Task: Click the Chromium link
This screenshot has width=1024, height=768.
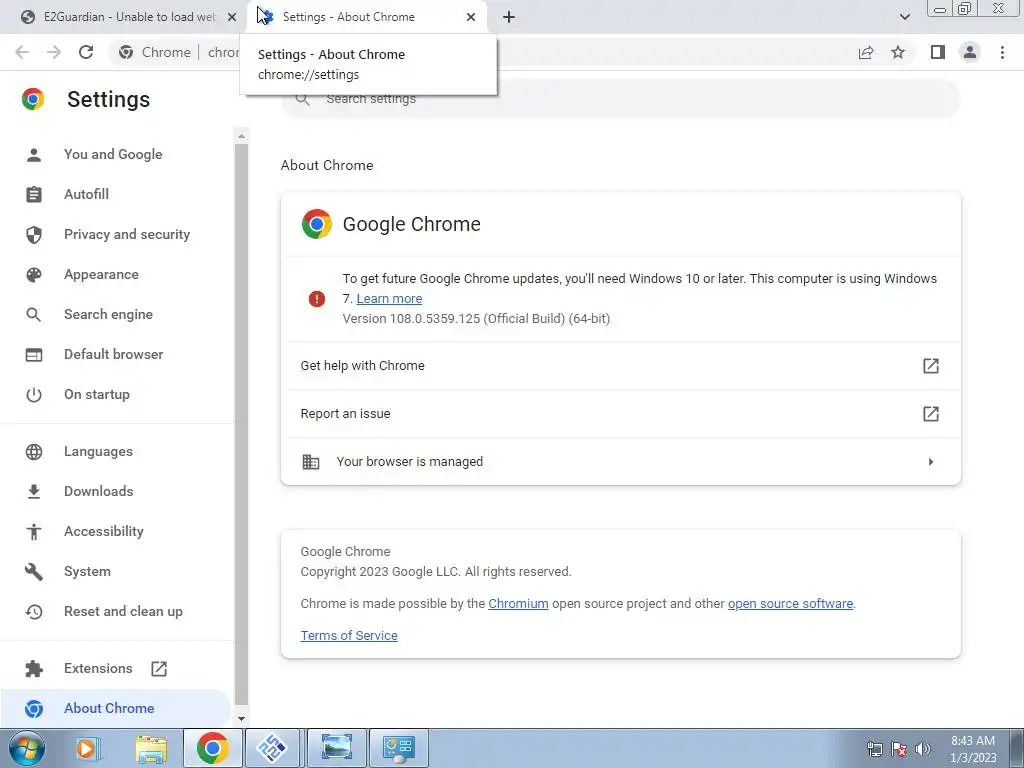Action: (518, 603)
